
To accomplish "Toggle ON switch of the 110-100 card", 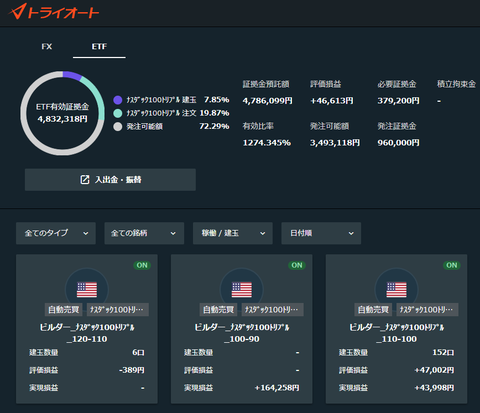I will tap(452, 265).
